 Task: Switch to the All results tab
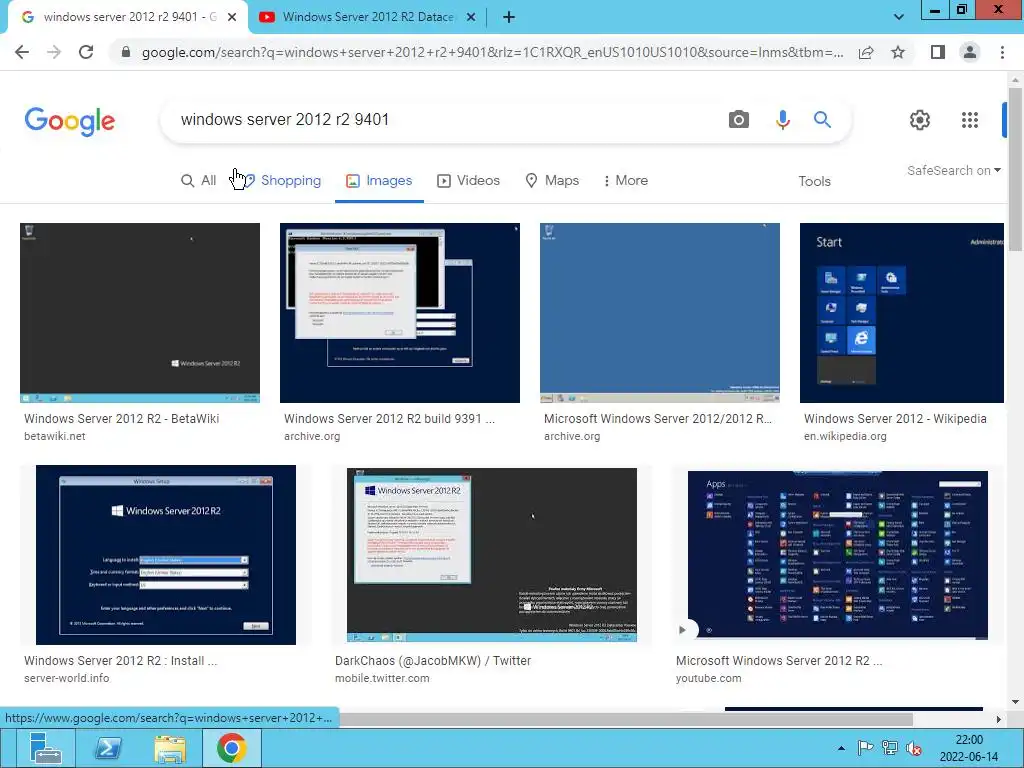tap(199, 180)
